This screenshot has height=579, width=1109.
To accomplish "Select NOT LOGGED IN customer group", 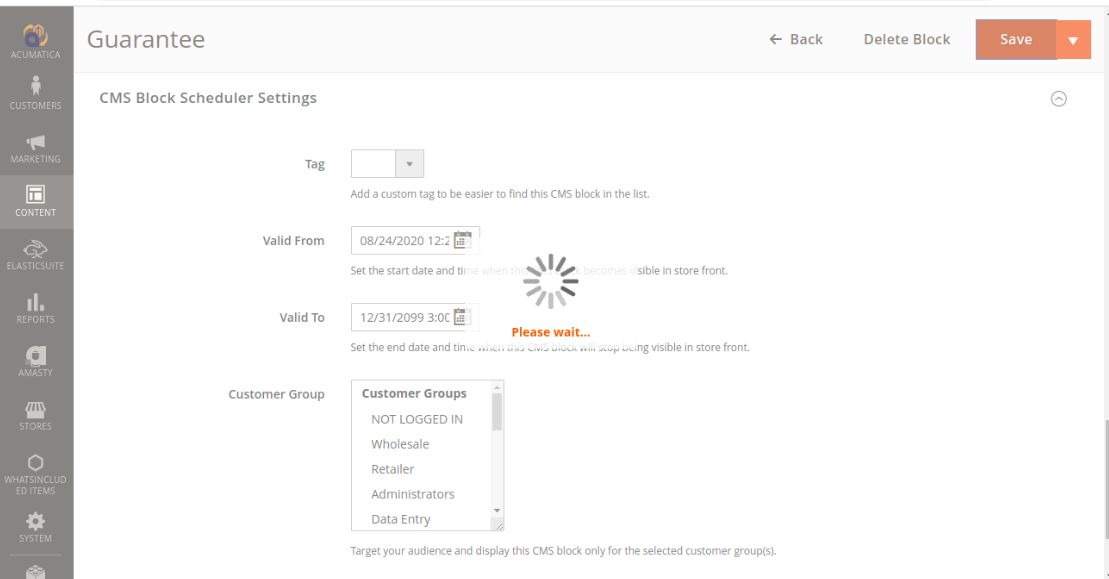I will pos(417,419).
